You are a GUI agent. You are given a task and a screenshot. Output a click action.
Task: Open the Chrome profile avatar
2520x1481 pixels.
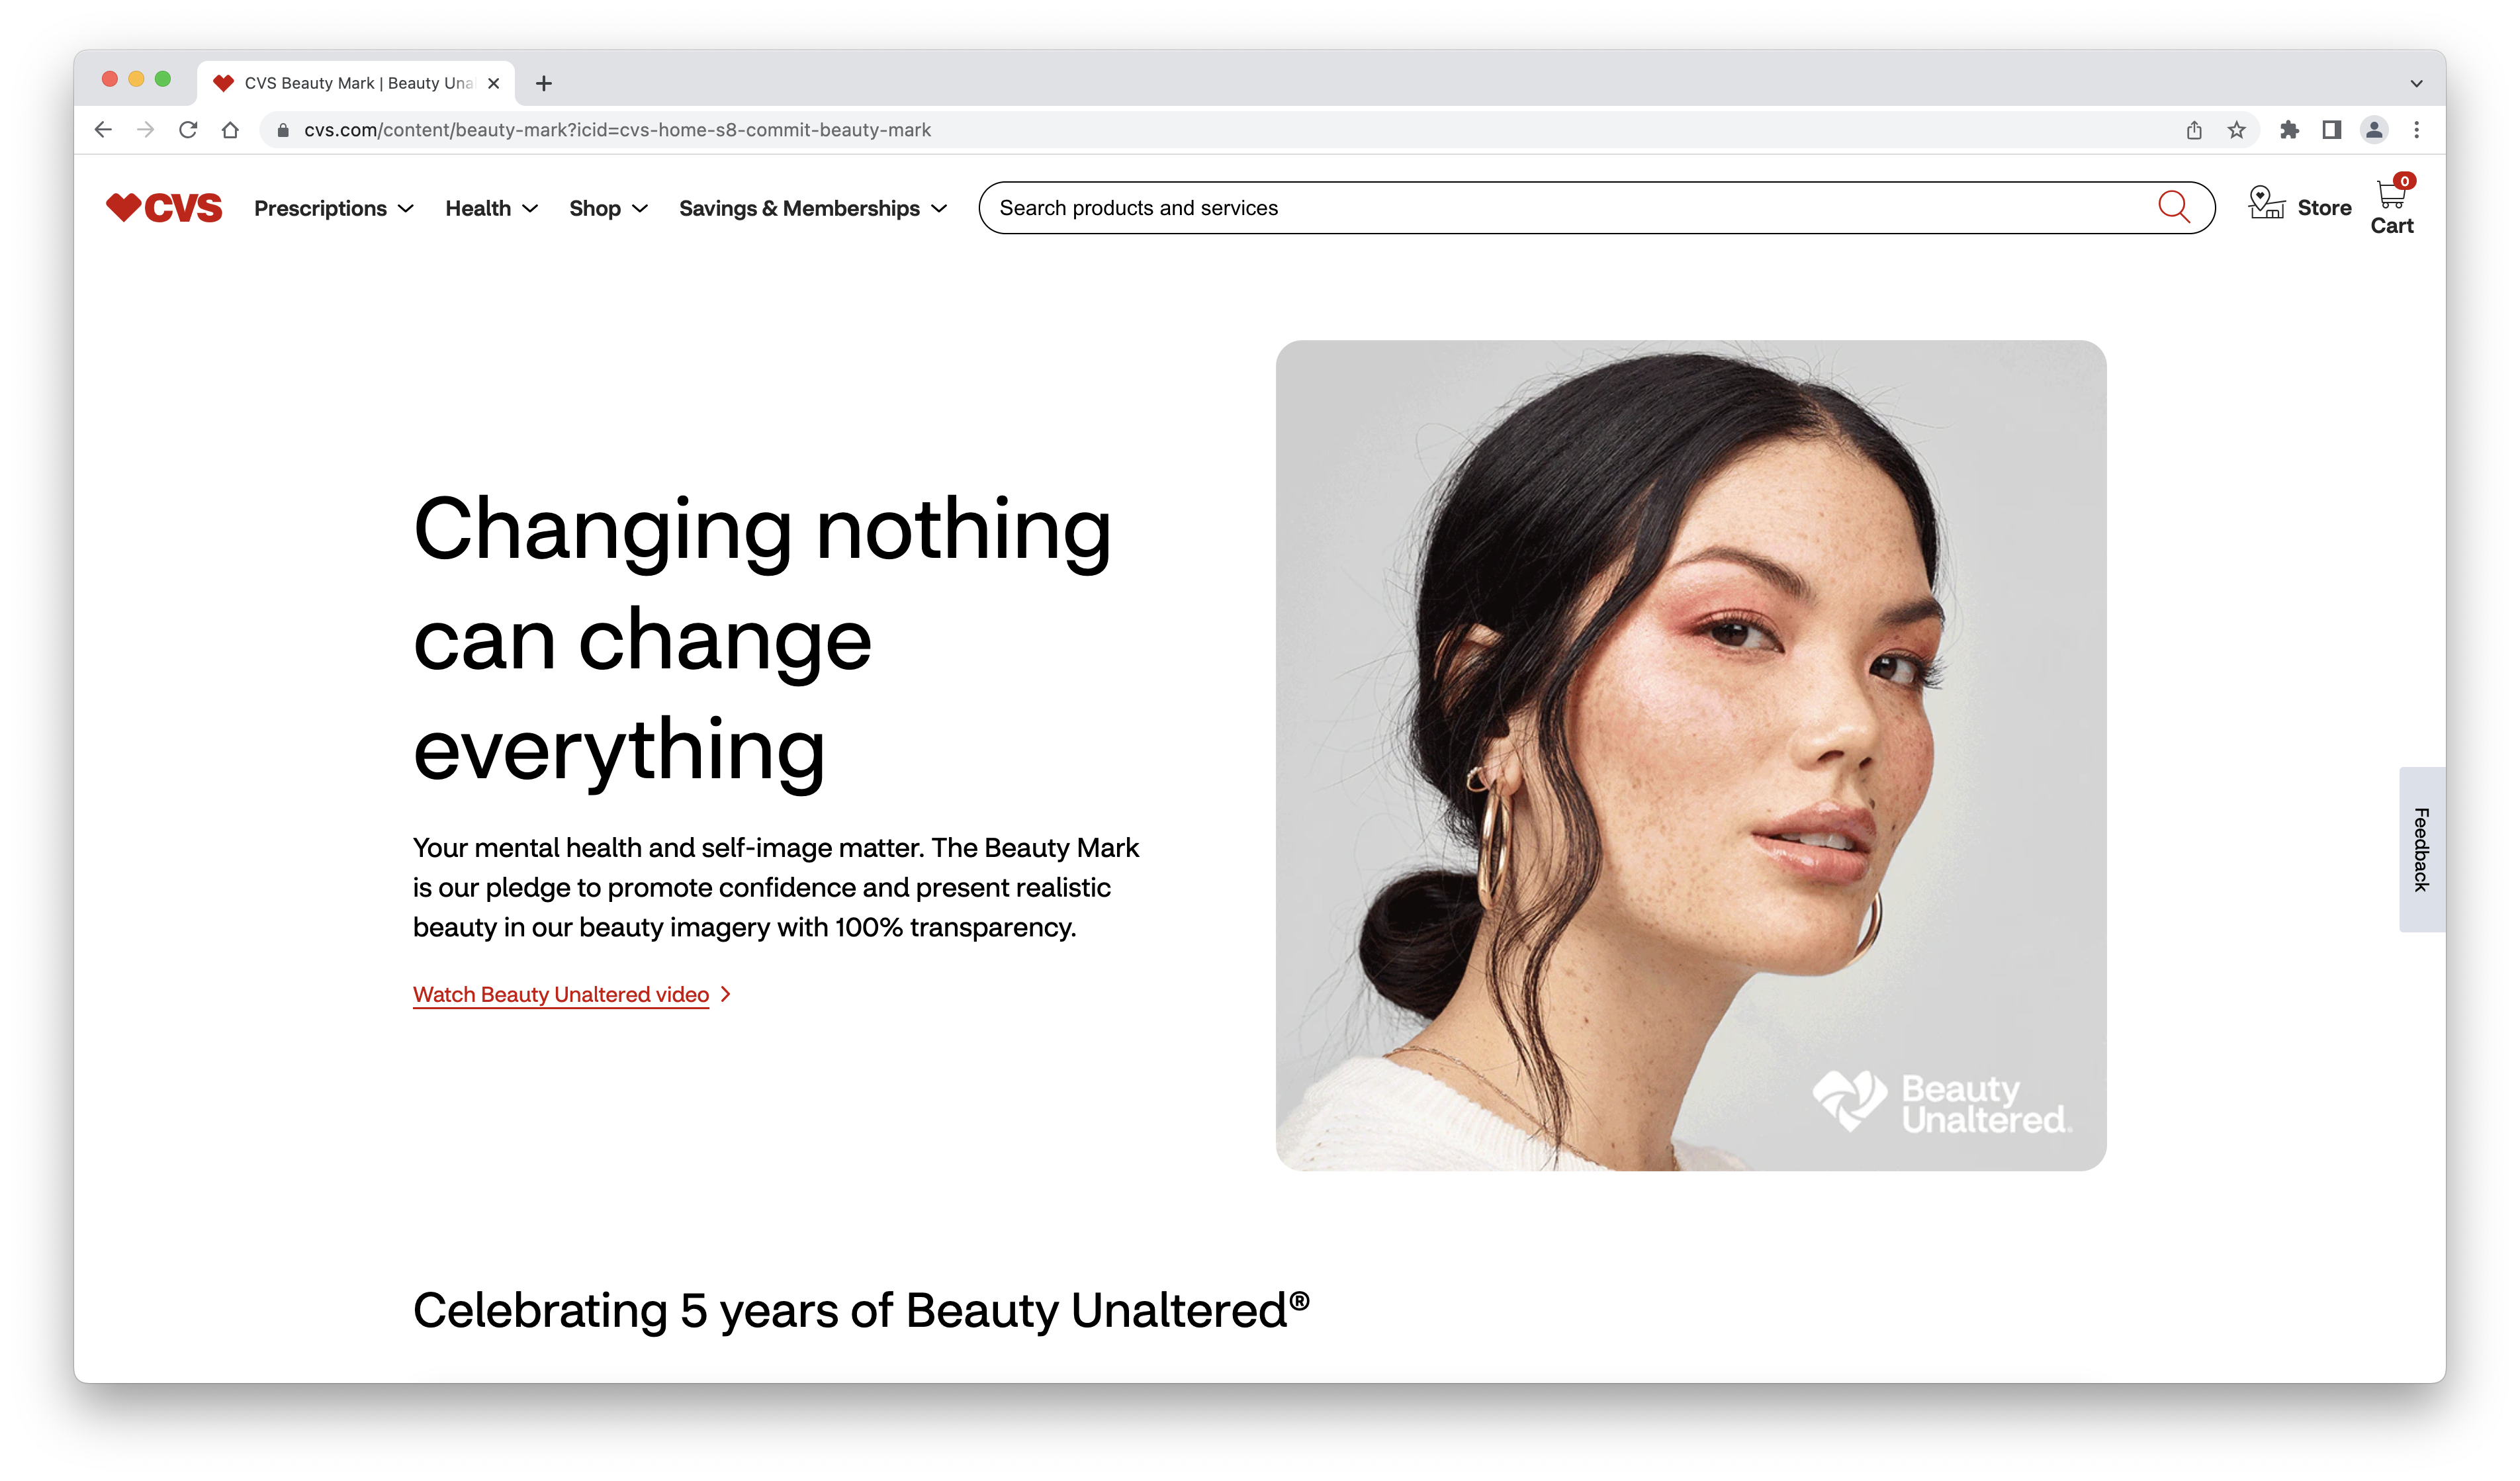[2374, 130]
